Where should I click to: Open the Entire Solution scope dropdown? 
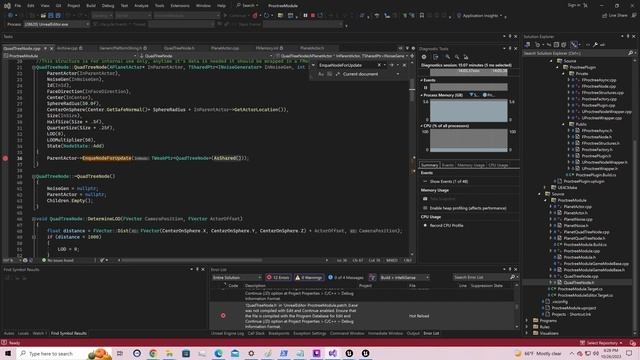[x=237, y=278]
